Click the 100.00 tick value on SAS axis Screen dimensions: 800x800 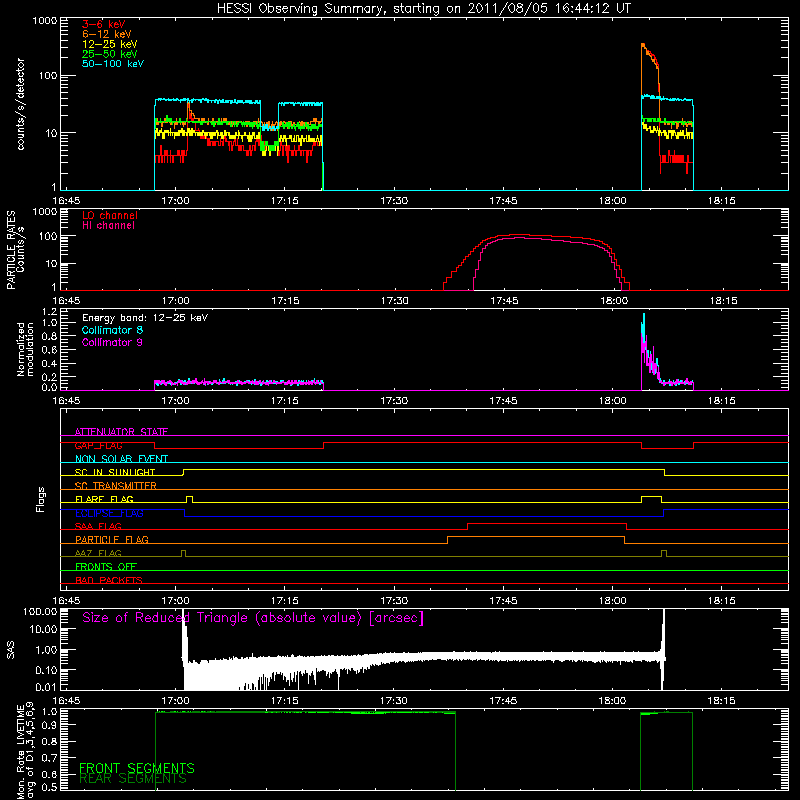pos(40,611)
